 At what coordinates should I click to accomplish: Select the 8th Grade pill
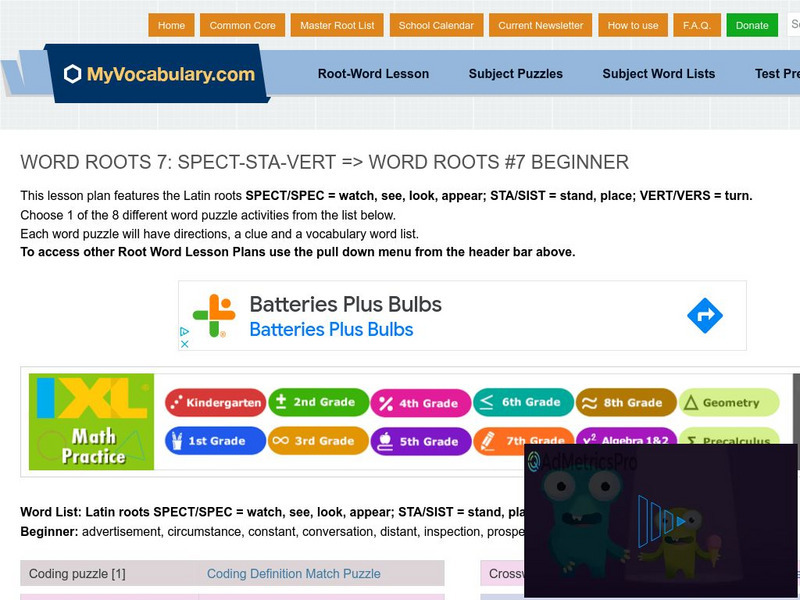pos(626,403)
